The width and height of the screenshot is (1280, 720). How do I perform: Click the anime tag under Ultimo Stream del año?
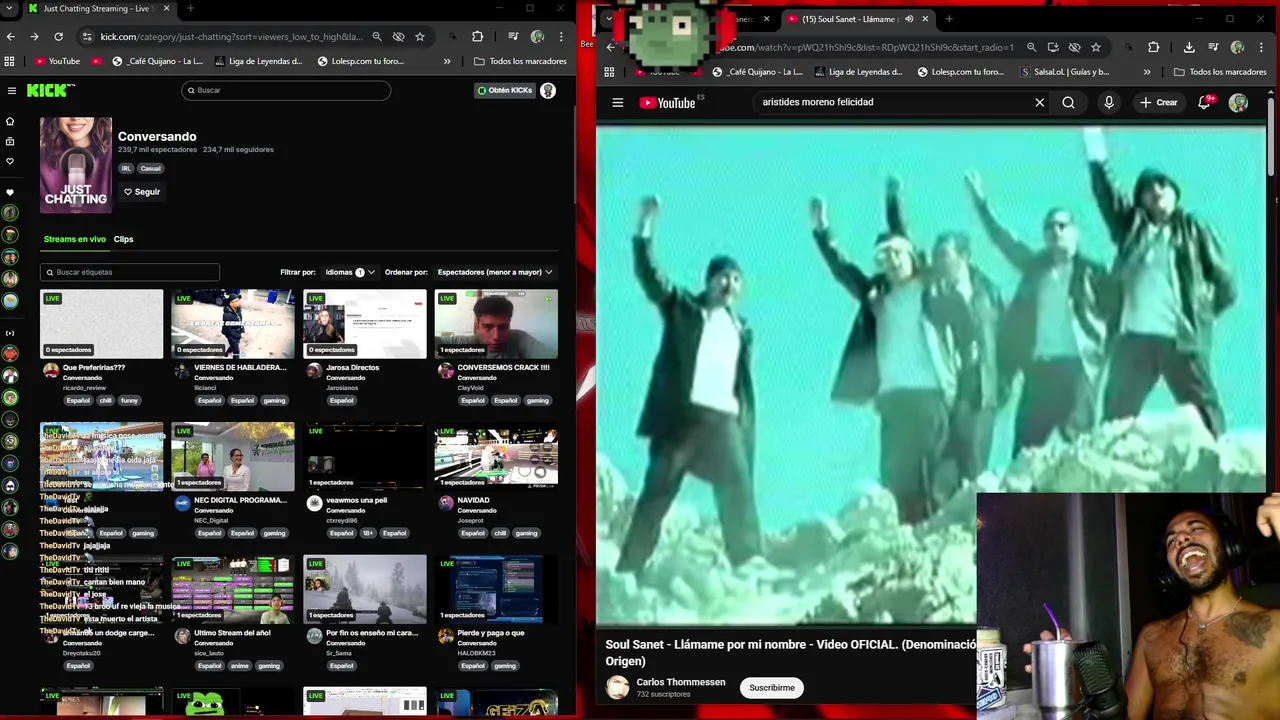point(239,666)
